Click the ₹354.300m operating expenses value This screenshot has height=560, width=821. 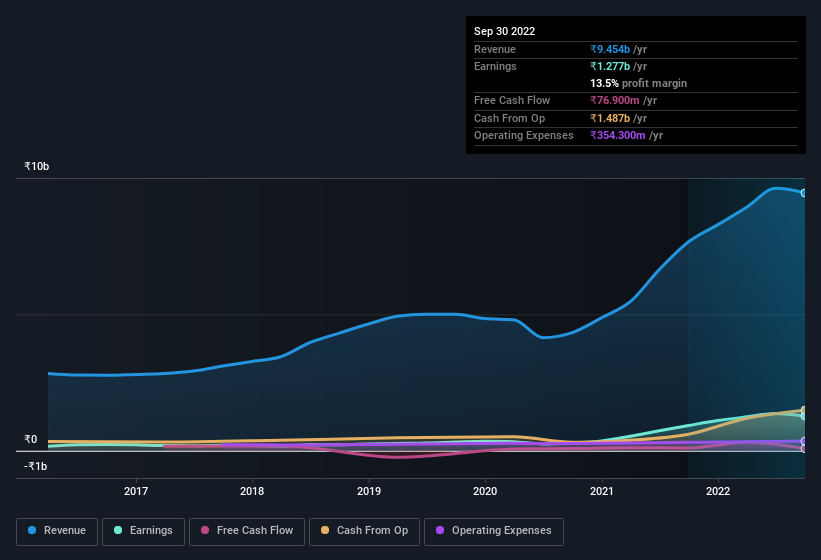(x=618, y=136)
